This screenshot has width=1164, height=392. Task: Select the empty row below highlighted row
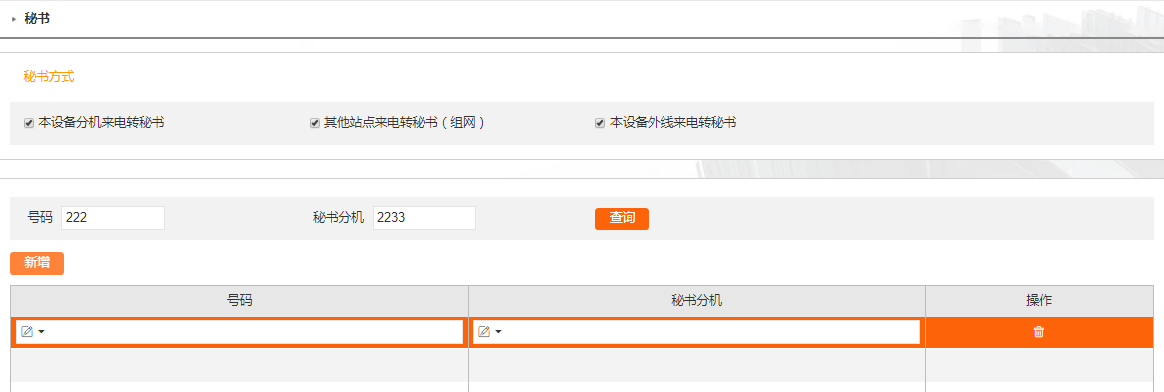pos(582,365)
